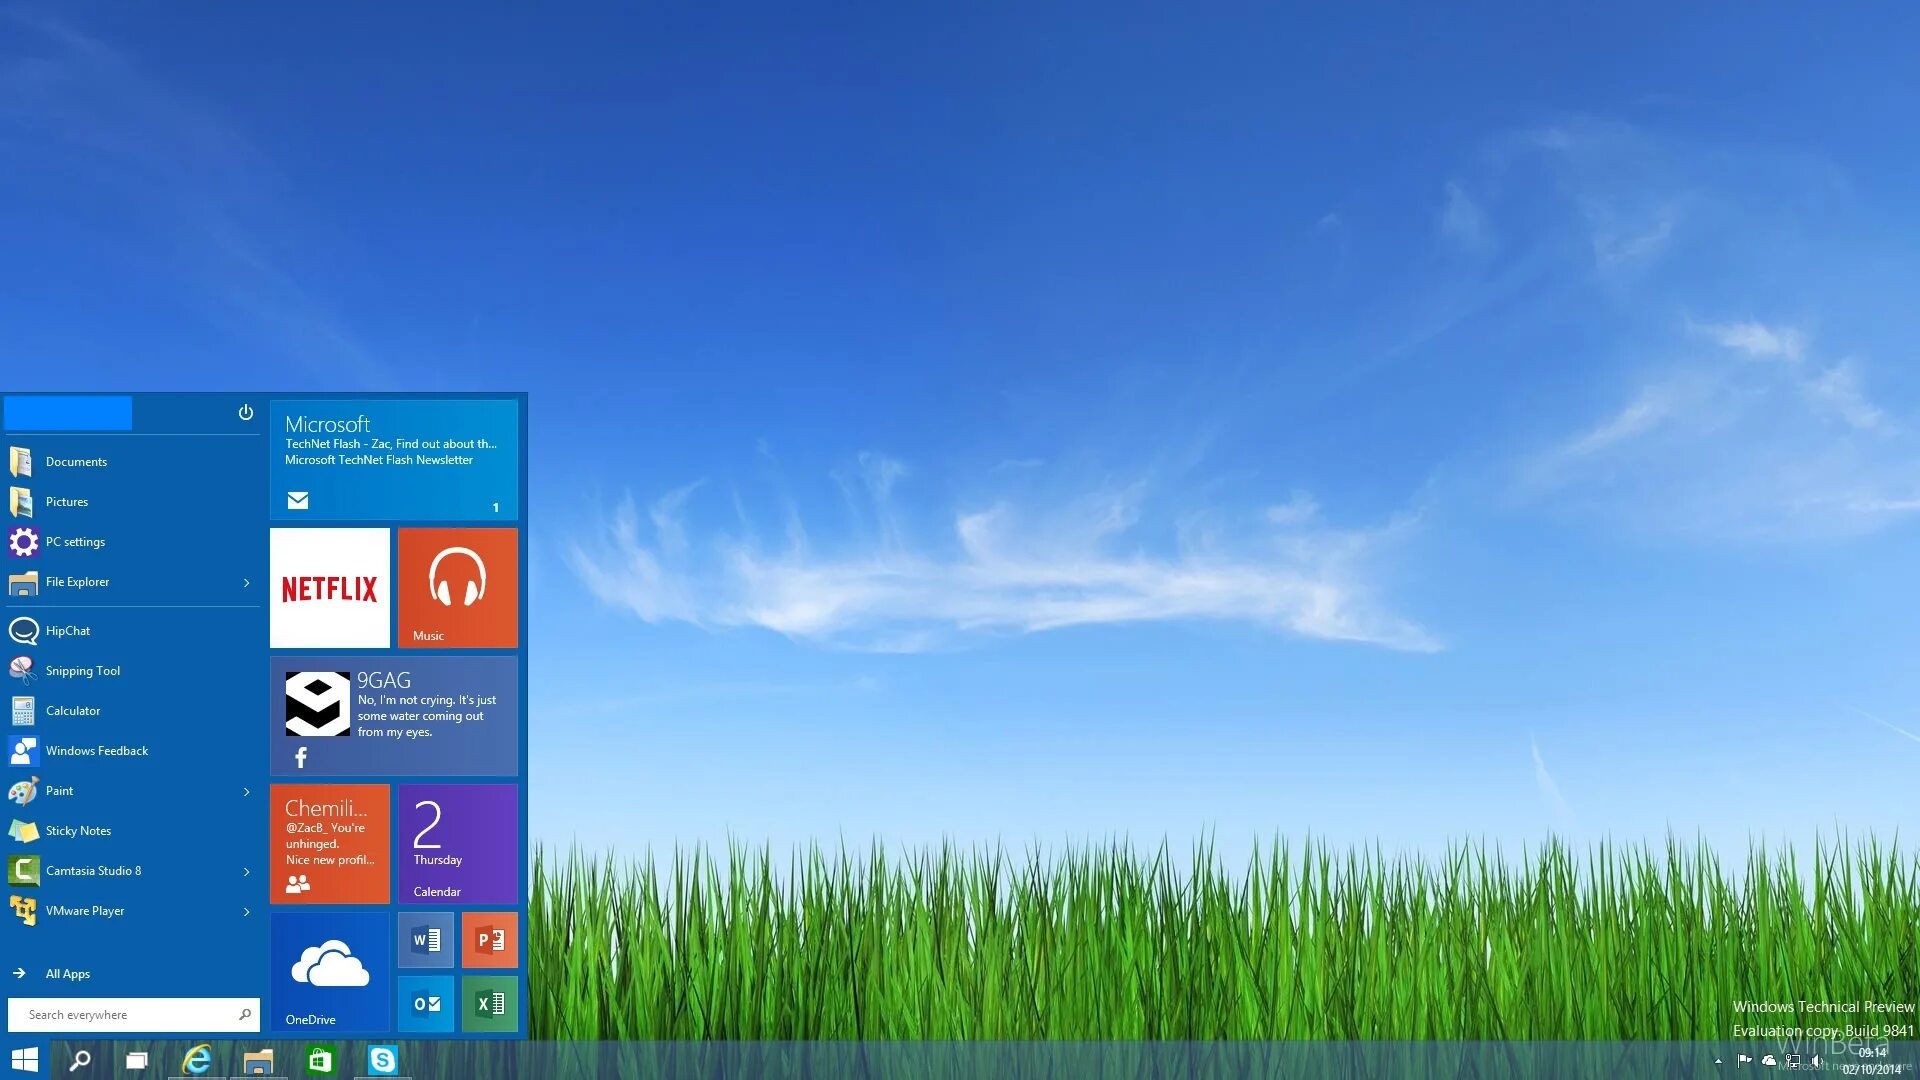Open the Store icon on taskbar
Viewport: 1920px width, 1080px height.
tap(320, 1060)
